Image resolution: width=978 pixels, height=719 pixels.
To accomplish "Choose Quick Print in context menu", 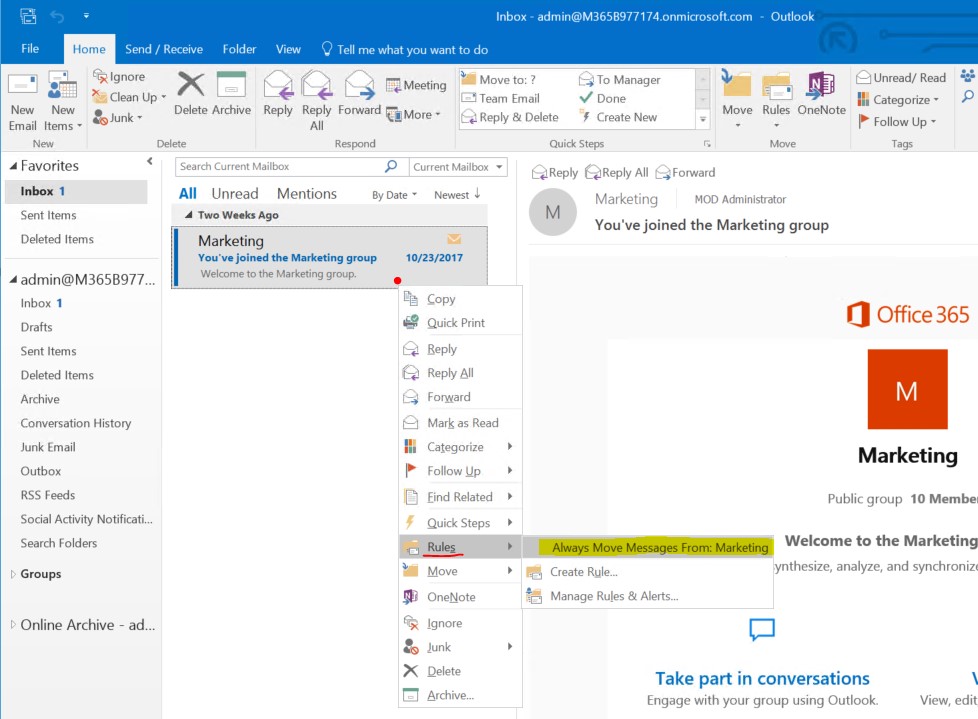I will point(456,322).
